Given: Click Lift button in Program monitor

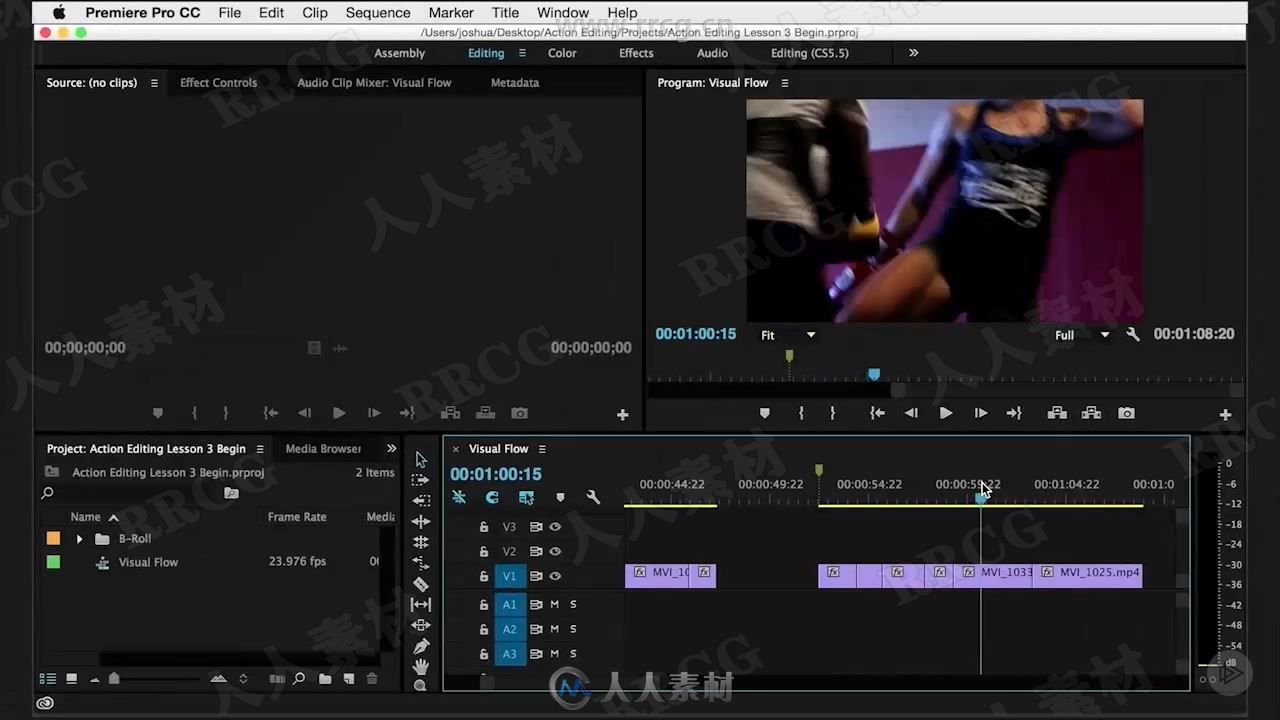Looking at the screenshot, I should coord(1057,413).
